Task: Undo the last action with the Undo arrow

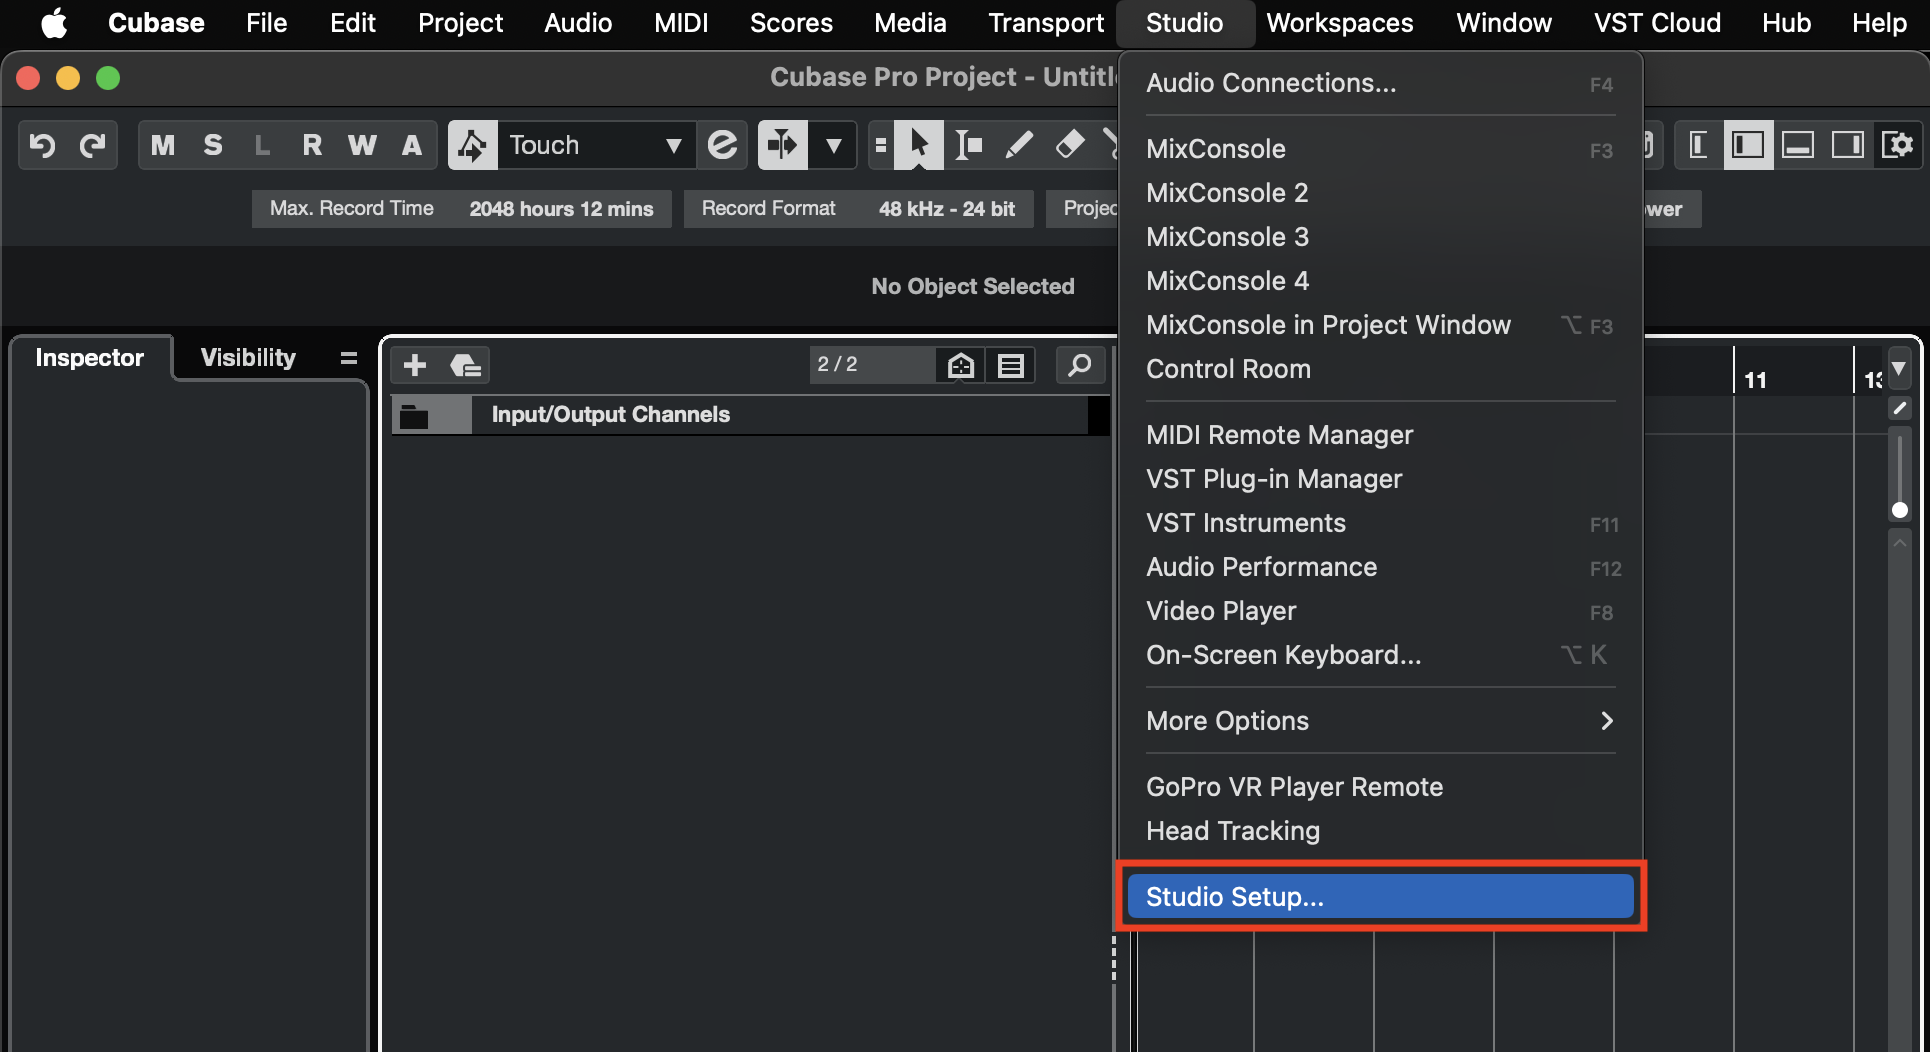Action: pyautogui.click(x=43, y=146)
